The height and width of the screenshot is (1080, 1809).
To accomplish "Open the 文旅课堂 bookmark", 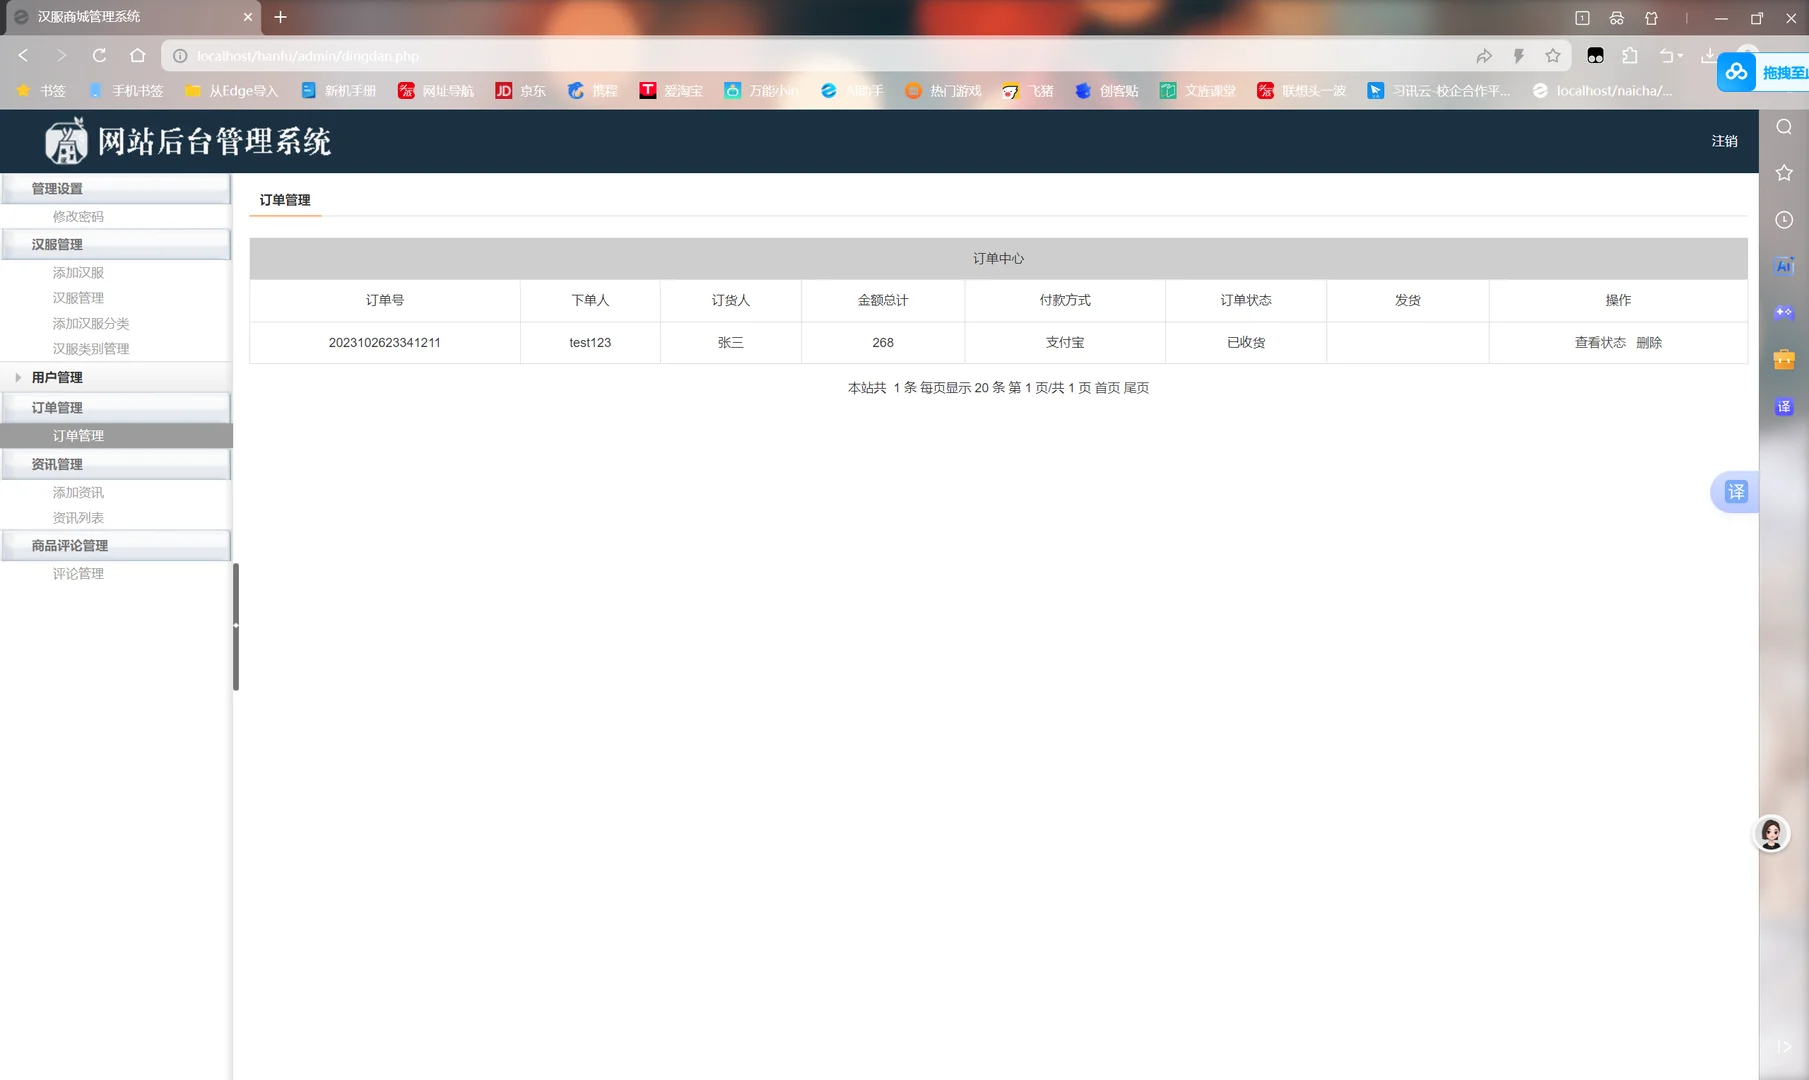I will (x=1198, y=91).
